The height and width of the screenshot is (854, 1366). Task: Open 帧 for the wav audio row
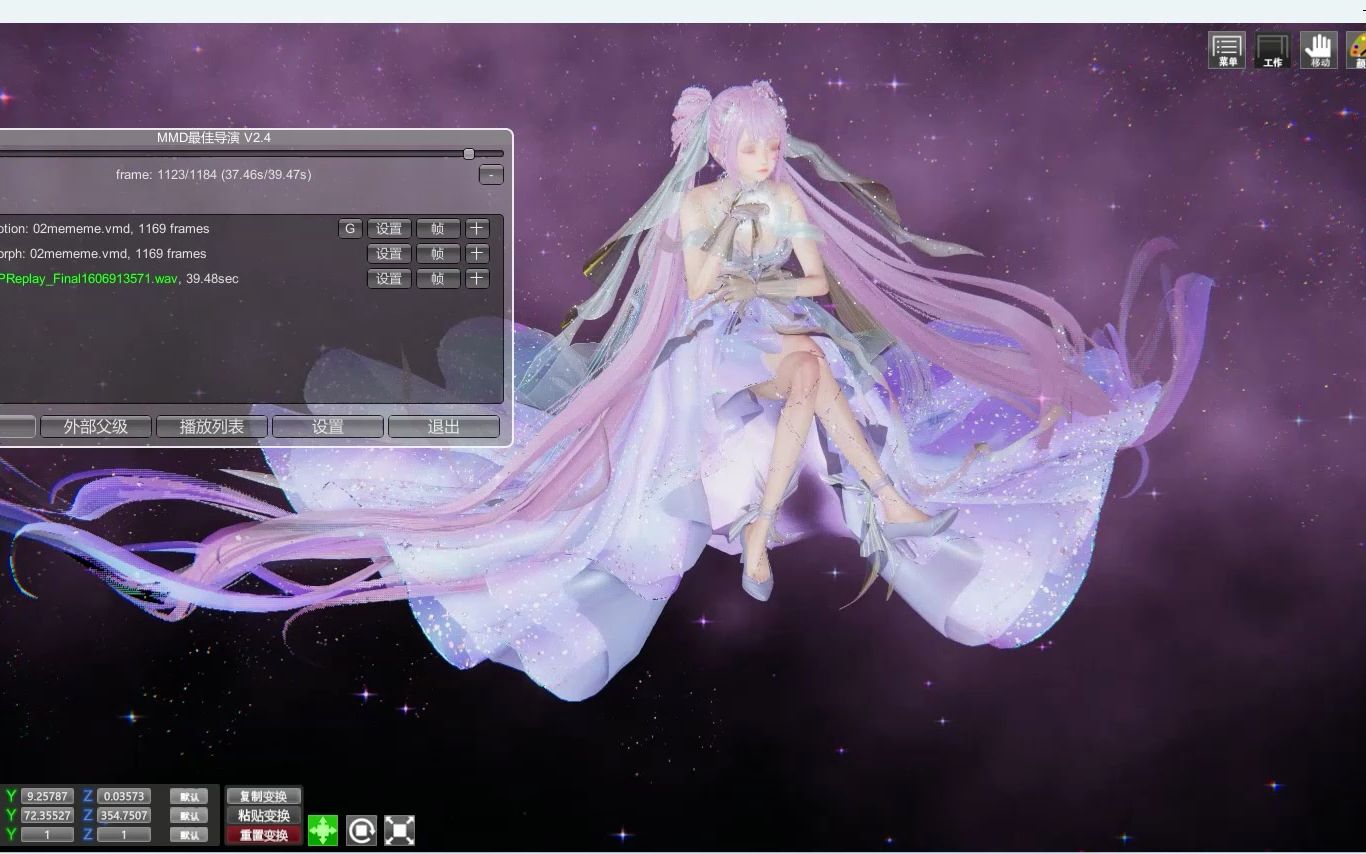pos(437,279)
